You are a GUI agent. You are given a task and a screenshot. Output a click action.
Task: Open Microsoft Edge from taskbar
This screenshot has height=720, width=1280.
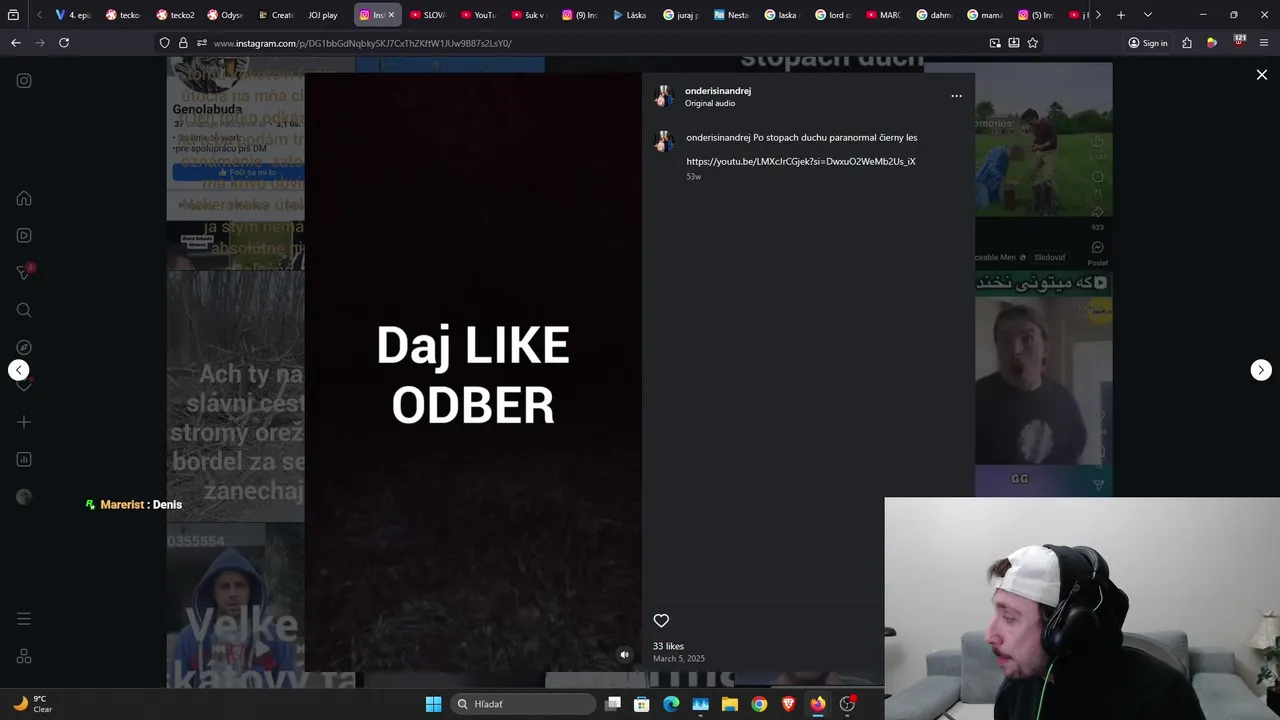671,704
